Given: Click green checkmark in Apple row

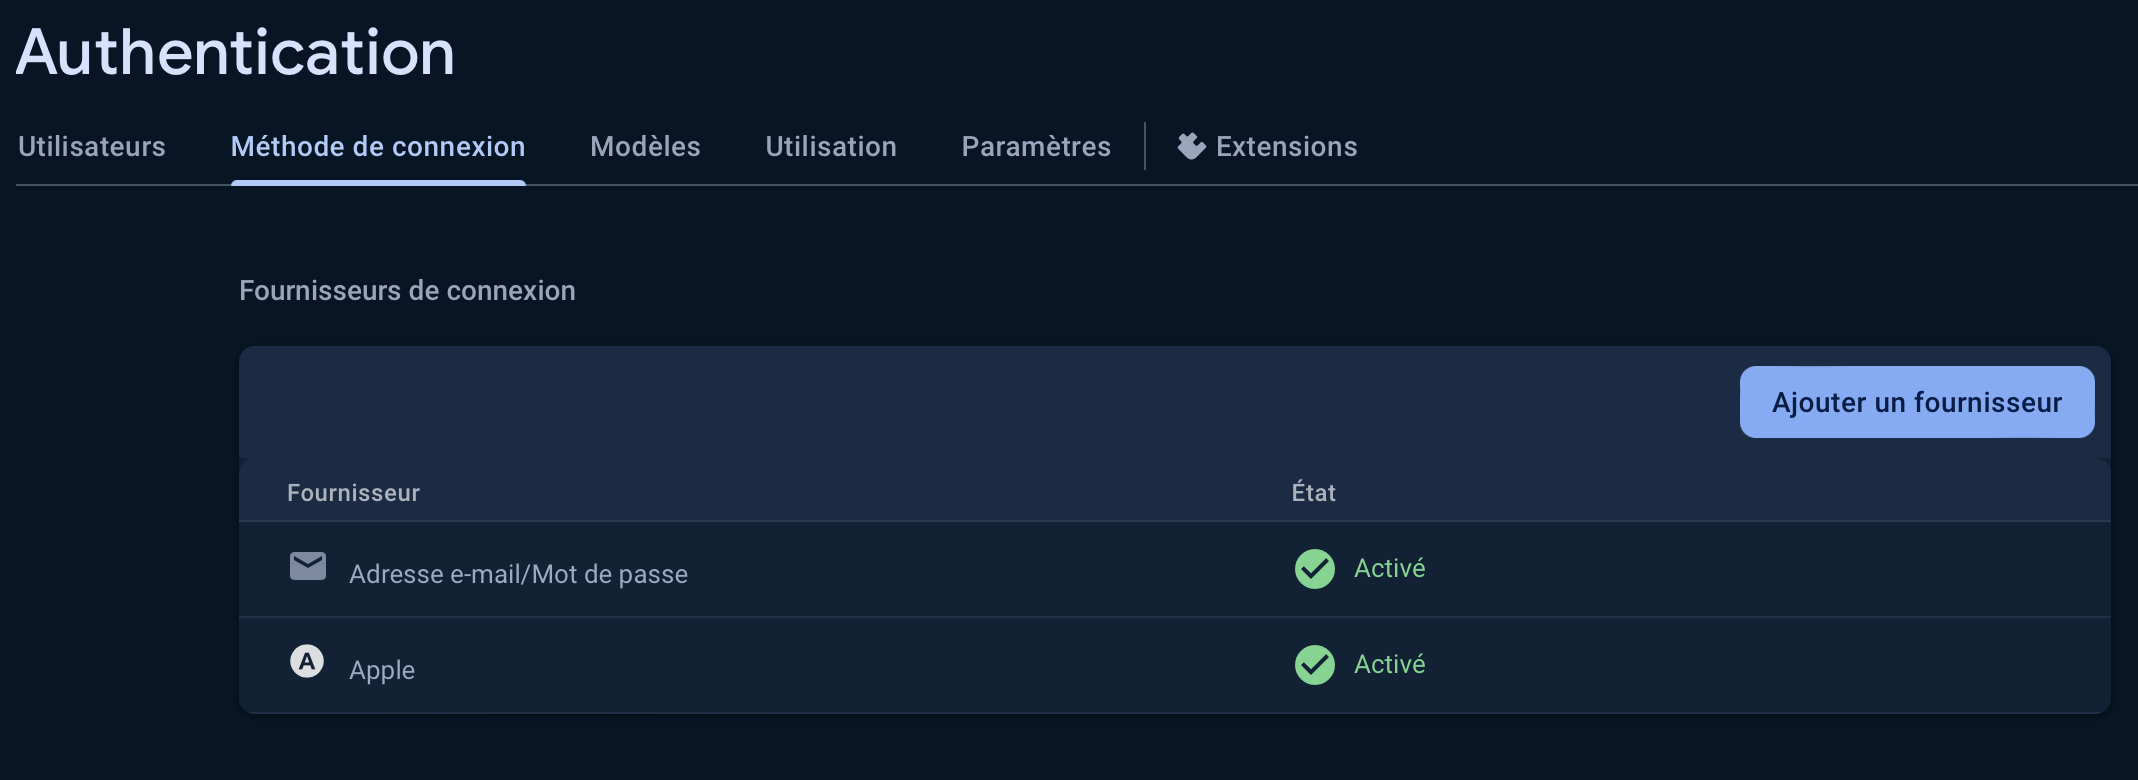Looking at the screenshot, I should tap(1314, 665).
